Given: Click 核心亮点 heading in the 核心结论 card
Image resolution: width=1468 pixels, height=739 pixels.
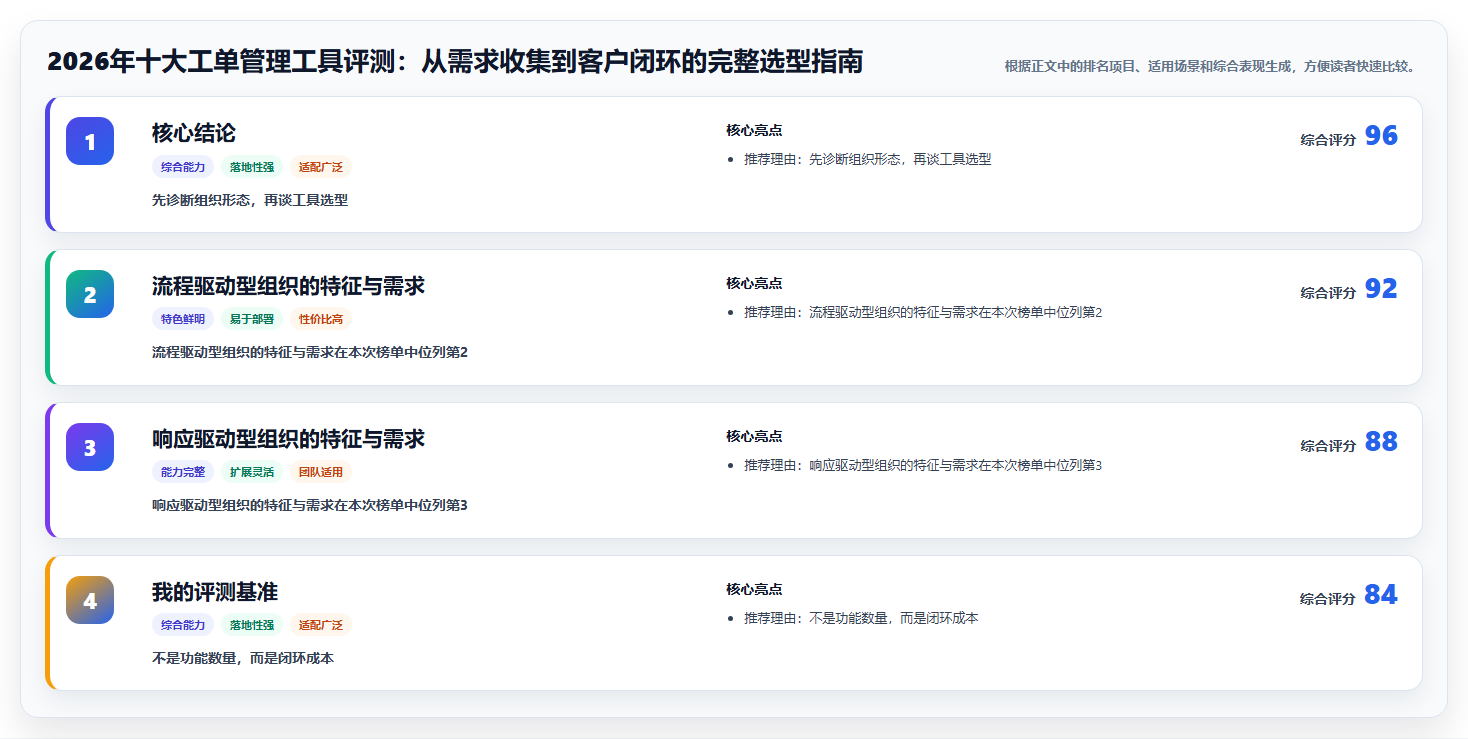Looking at the screenshot, I should point(754,130).
